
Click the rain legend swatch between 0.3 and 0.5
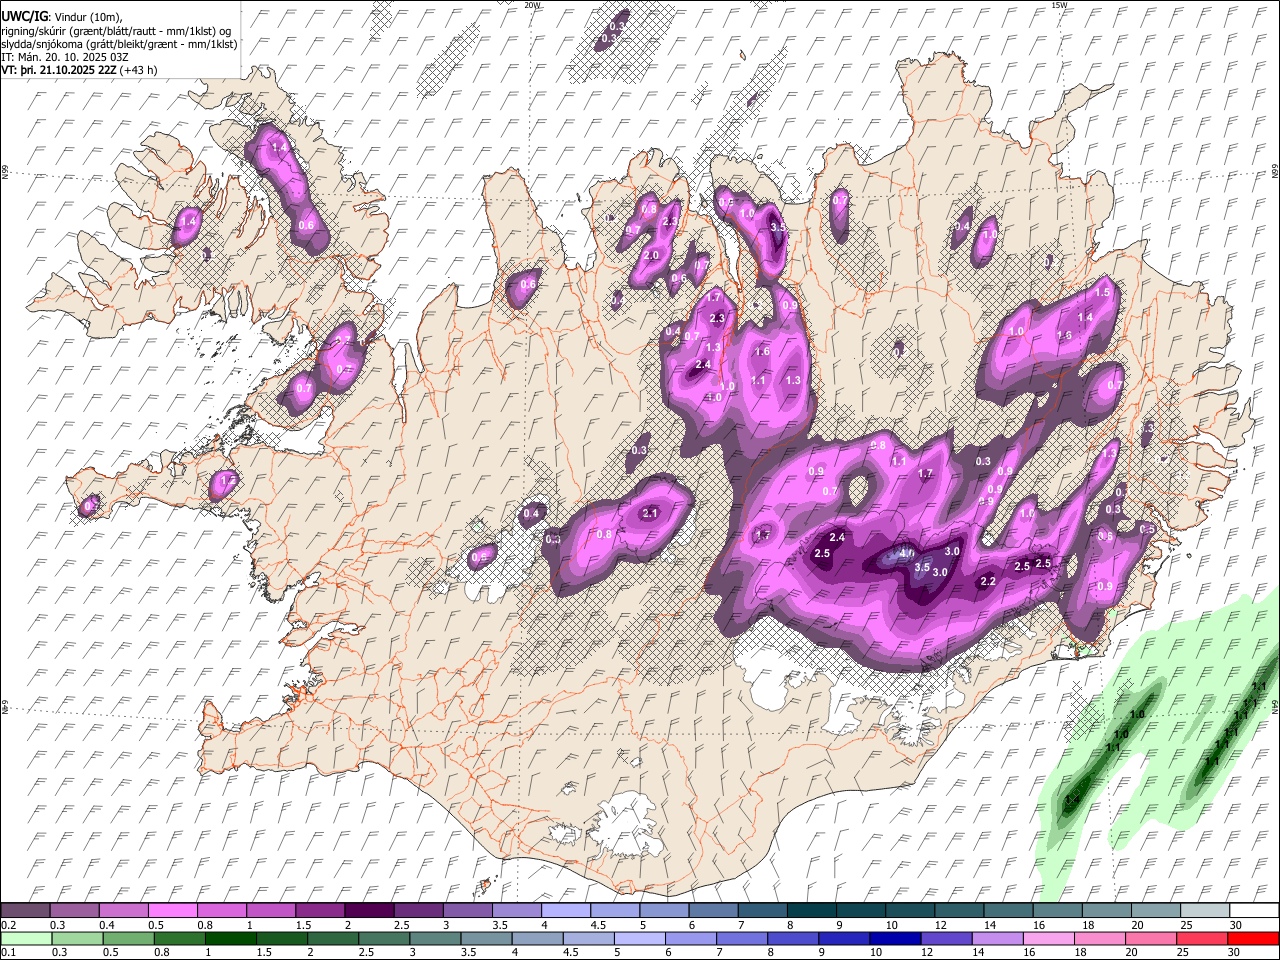(77, 938)
